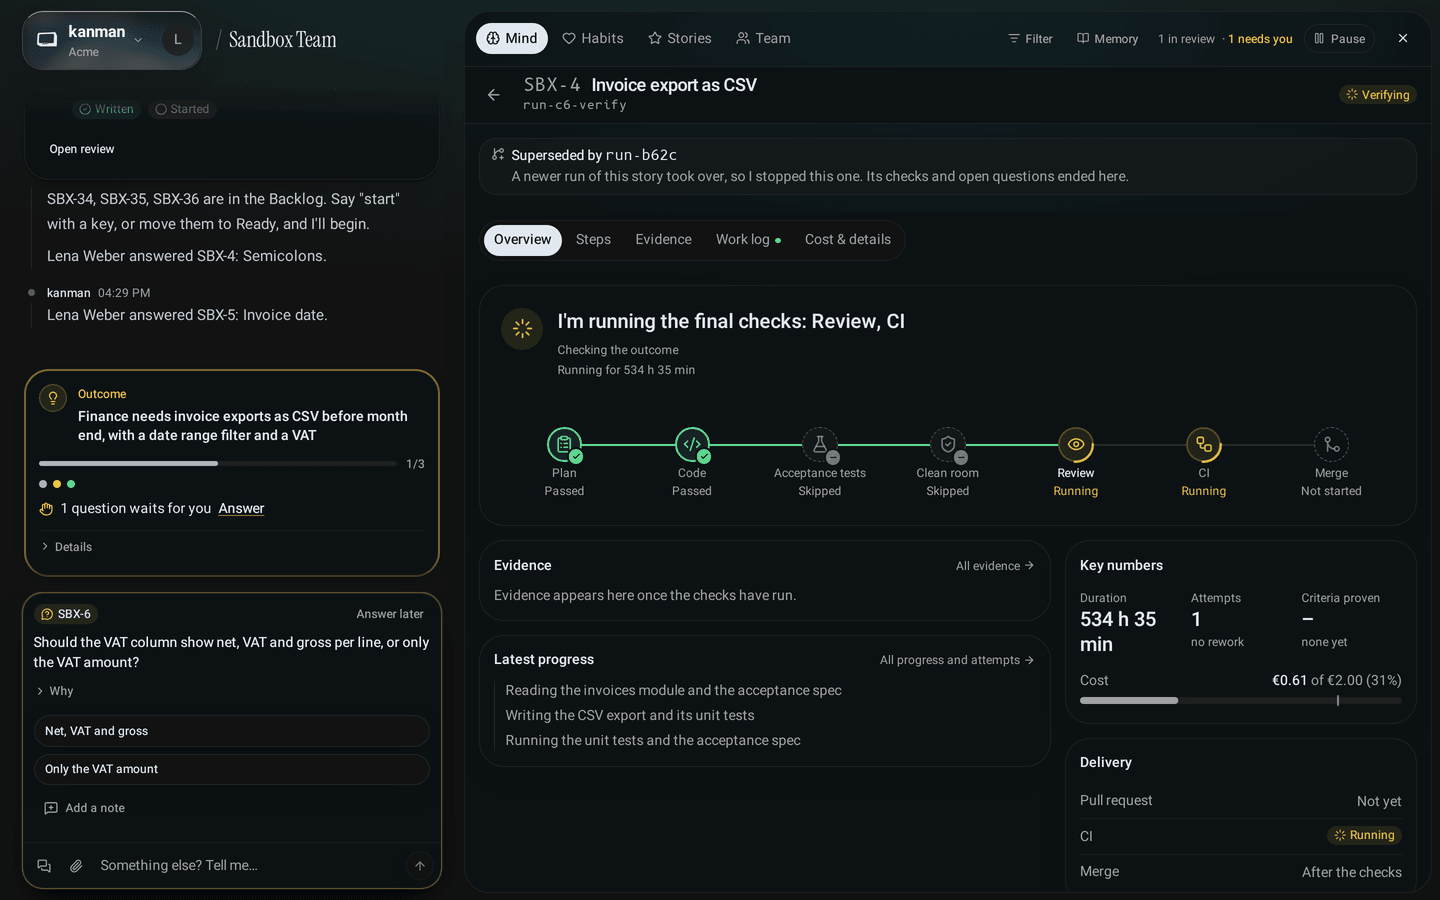Viewport: 1440px width, 900px height.
Task: Switch to the Mind tab
Action: (512, 38)
